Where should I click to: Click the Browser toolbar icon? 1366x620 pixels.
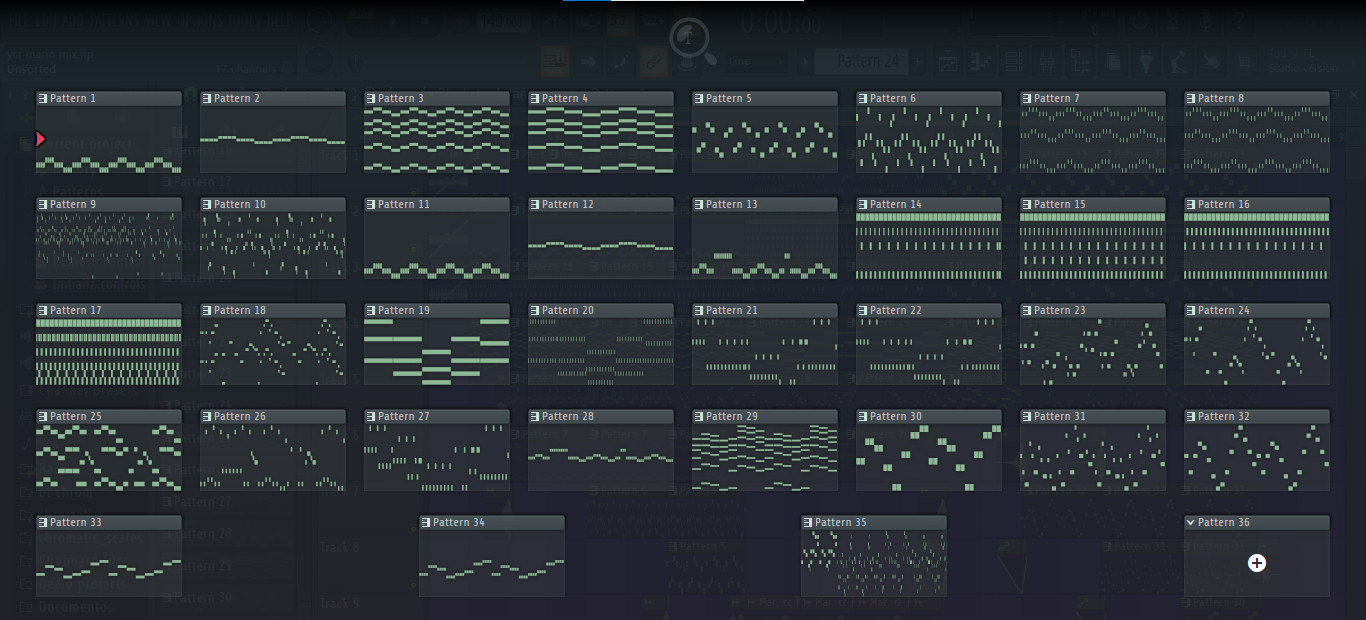click(1112, 61)
